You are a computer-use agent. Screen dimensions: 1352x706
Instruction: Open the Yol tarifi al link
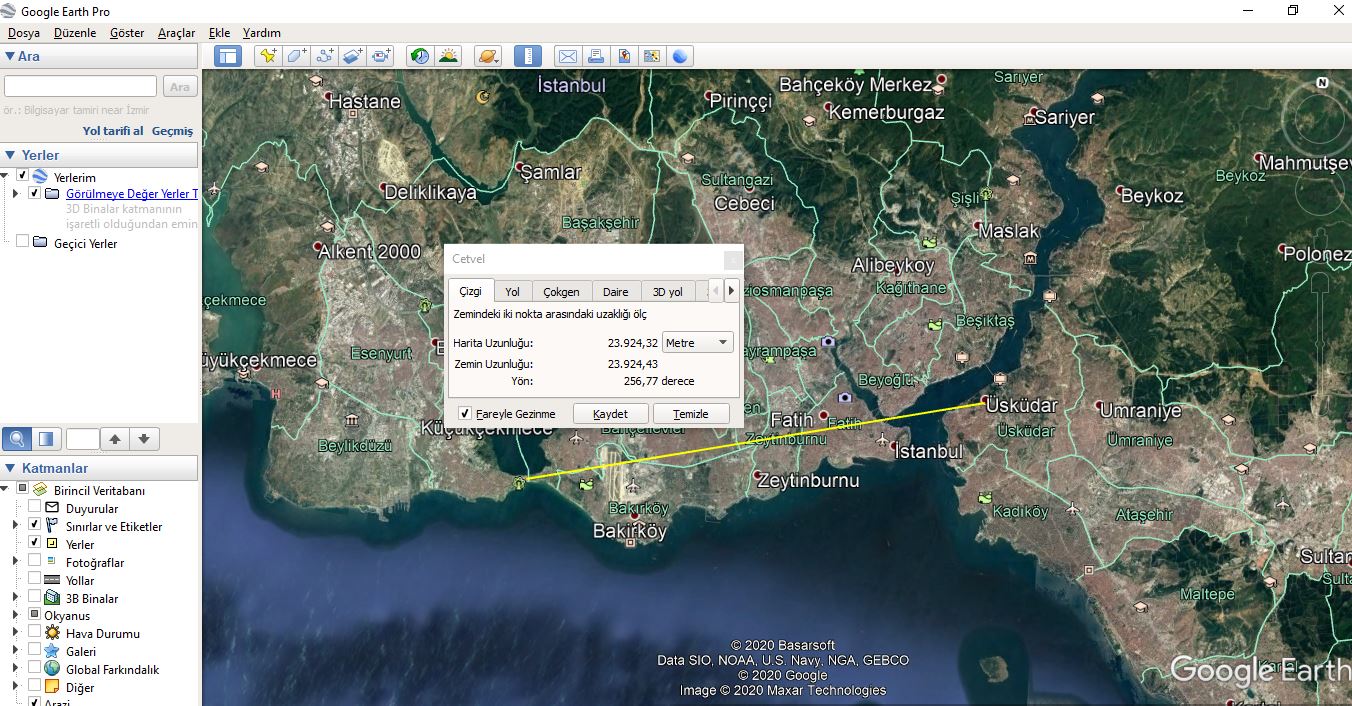113,131
